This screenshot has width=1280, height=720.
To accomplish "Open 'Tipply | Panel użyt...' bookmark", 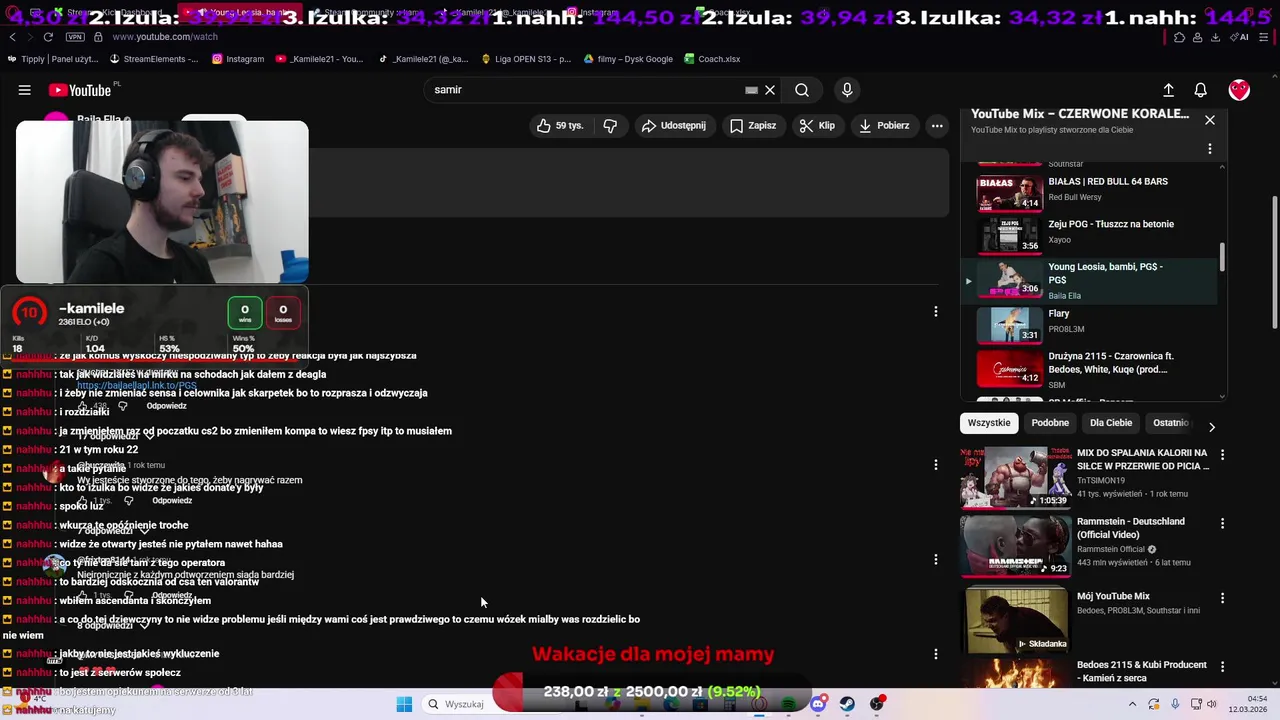I will [x=53, y=59].
